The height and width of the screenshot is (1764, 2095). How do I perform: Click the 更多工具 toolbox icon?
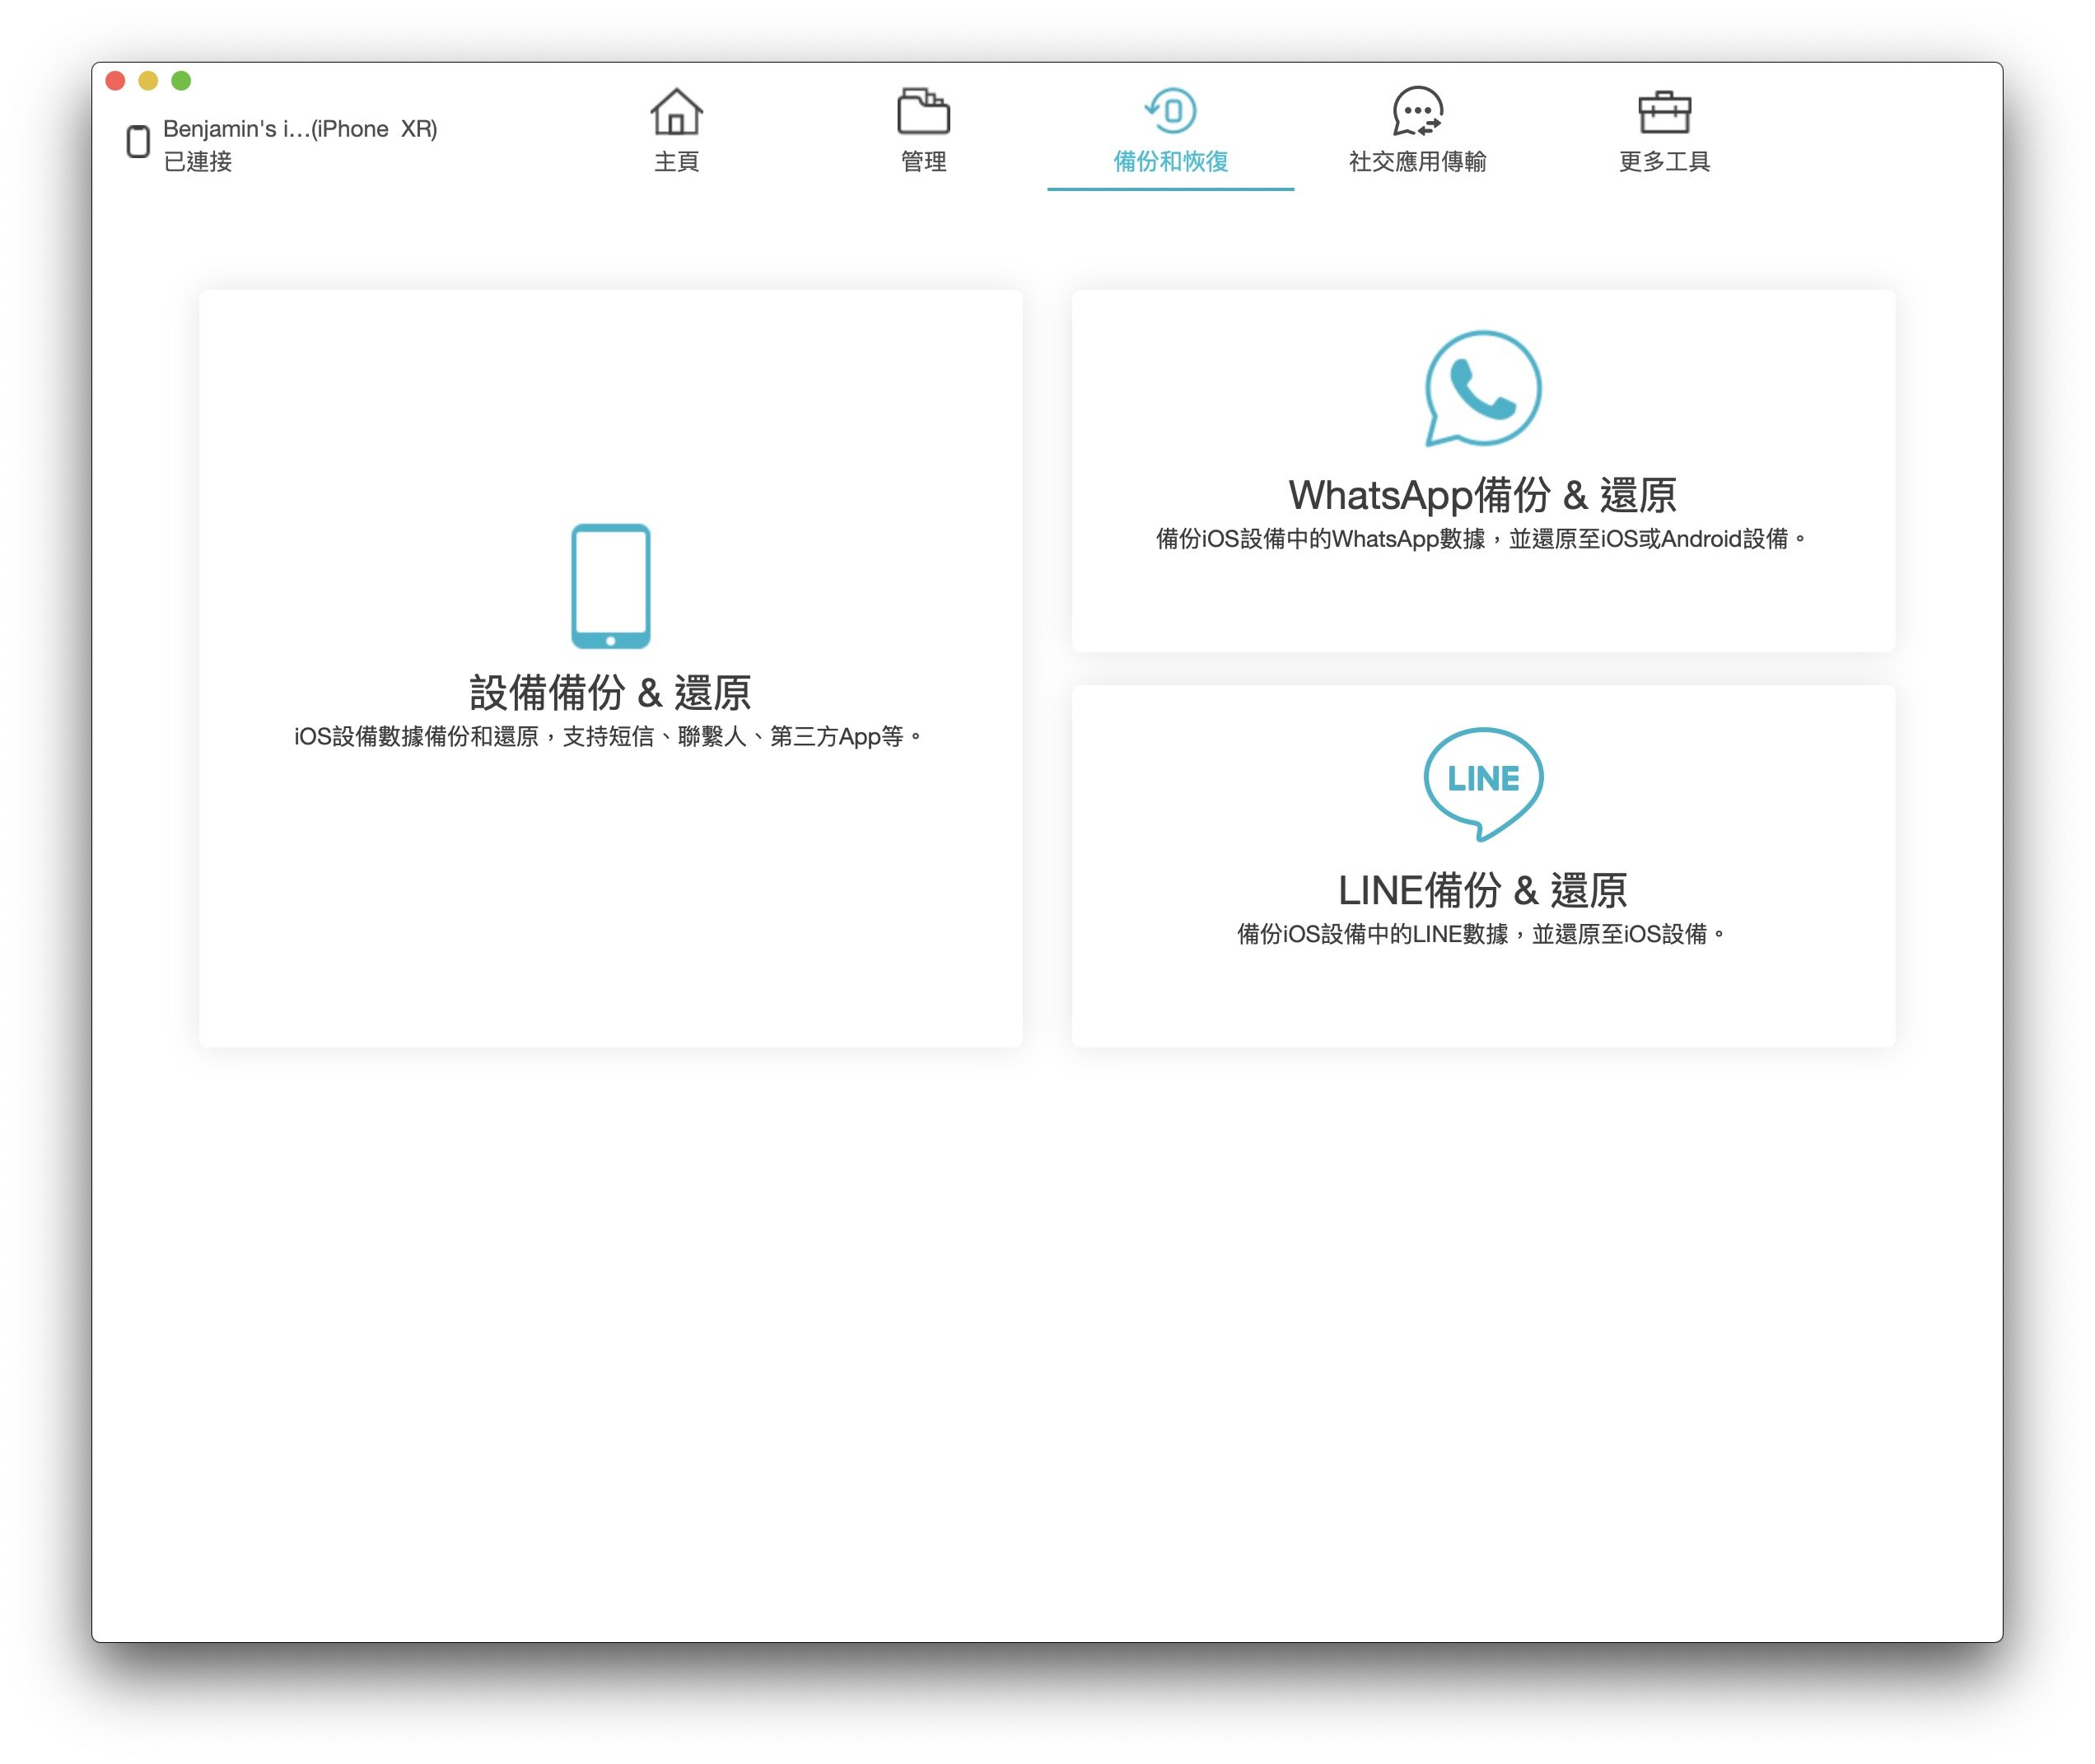(1664, 112)
